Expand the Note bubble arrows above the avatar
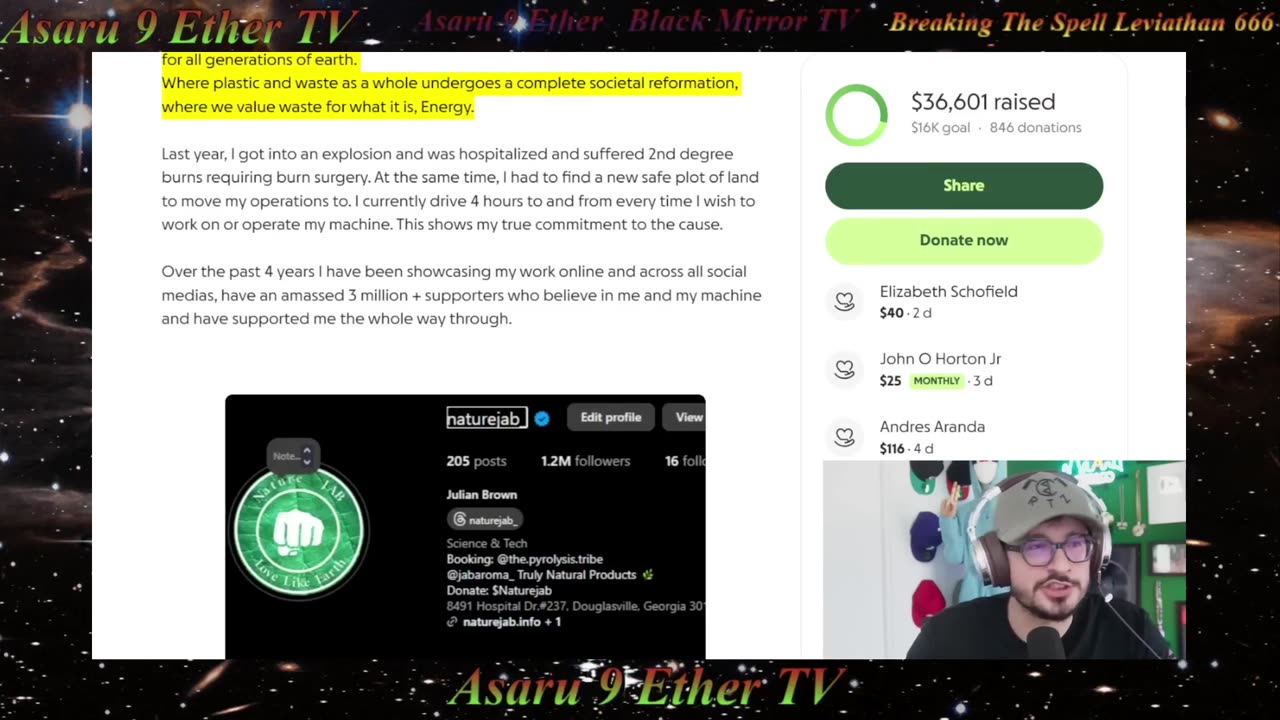This screenshot has height=720, width=1280. [x=307, y=456]
